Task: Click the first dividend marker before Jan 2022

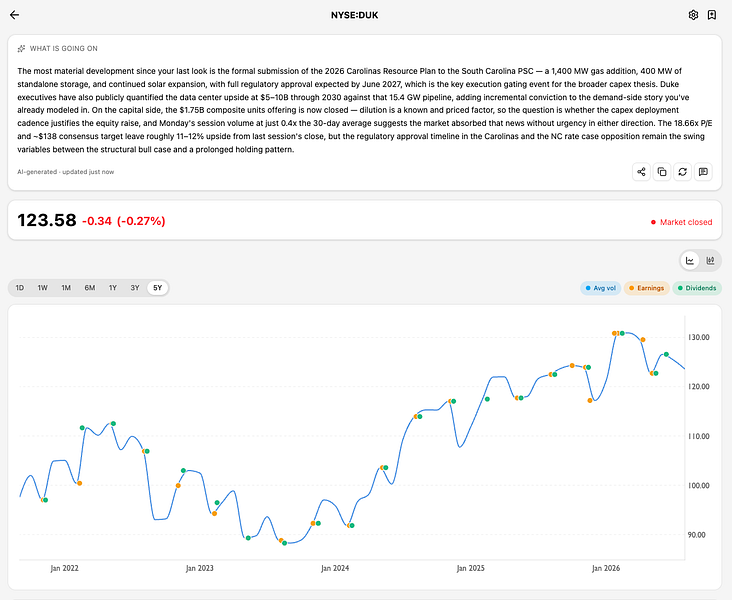Action: point(45,500)
